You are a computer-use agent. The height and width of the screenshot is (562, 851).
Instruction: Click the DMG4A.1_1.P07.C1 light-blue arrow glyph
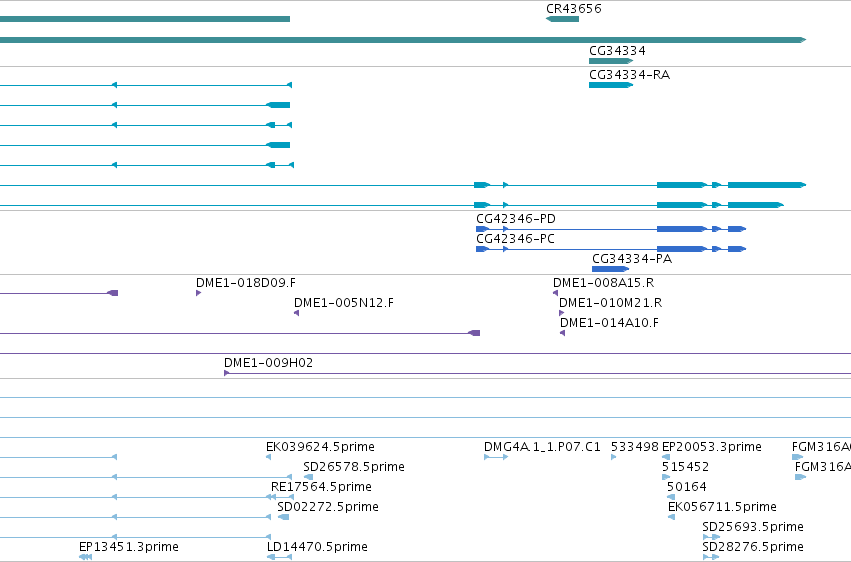496,457
